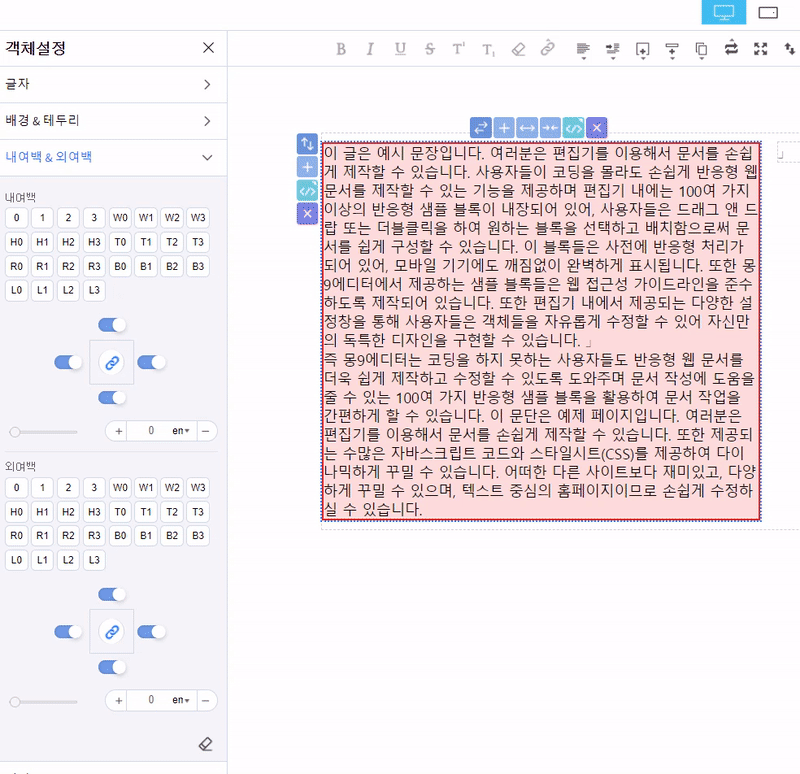
Task: Click the code icon above the text block
Action: [573, 127]
